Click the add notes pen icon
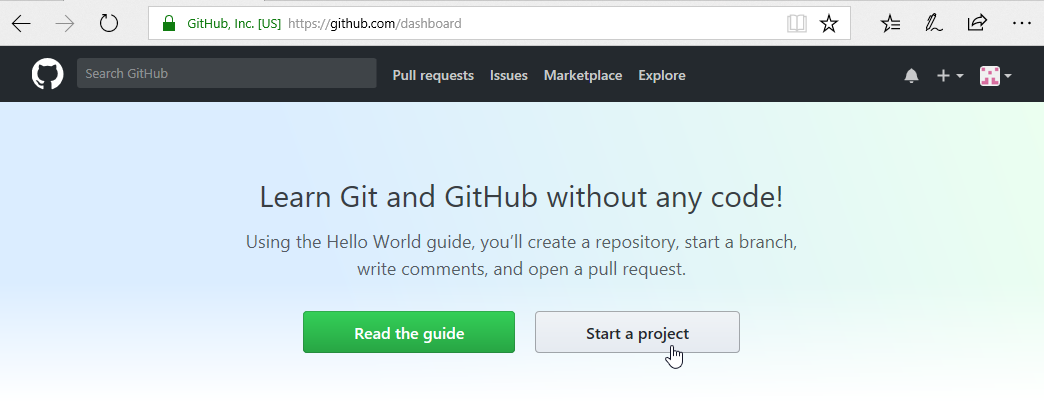1044x411 pixels. 933,24
